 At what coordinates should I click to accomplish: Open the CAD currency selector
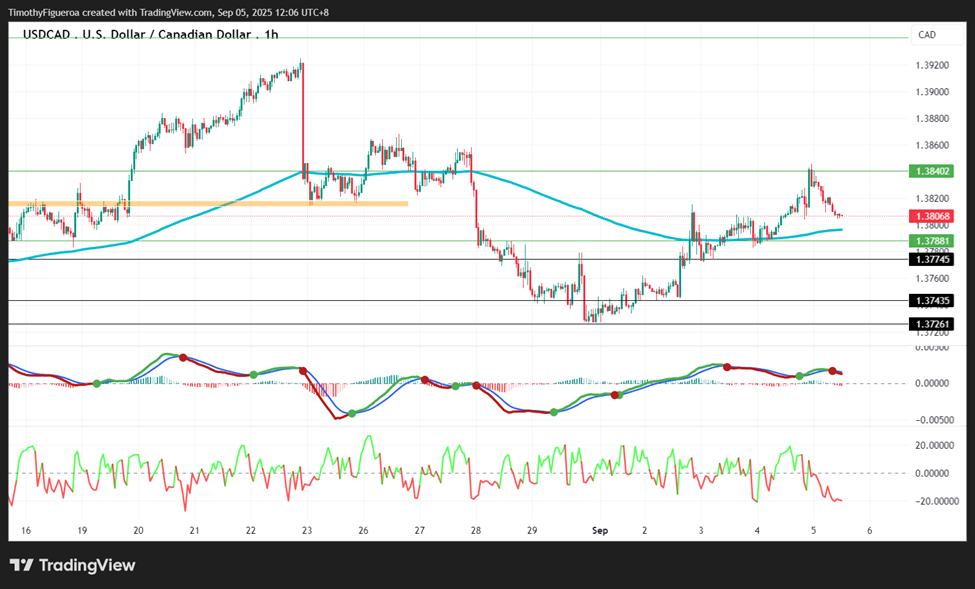point(937,35)
